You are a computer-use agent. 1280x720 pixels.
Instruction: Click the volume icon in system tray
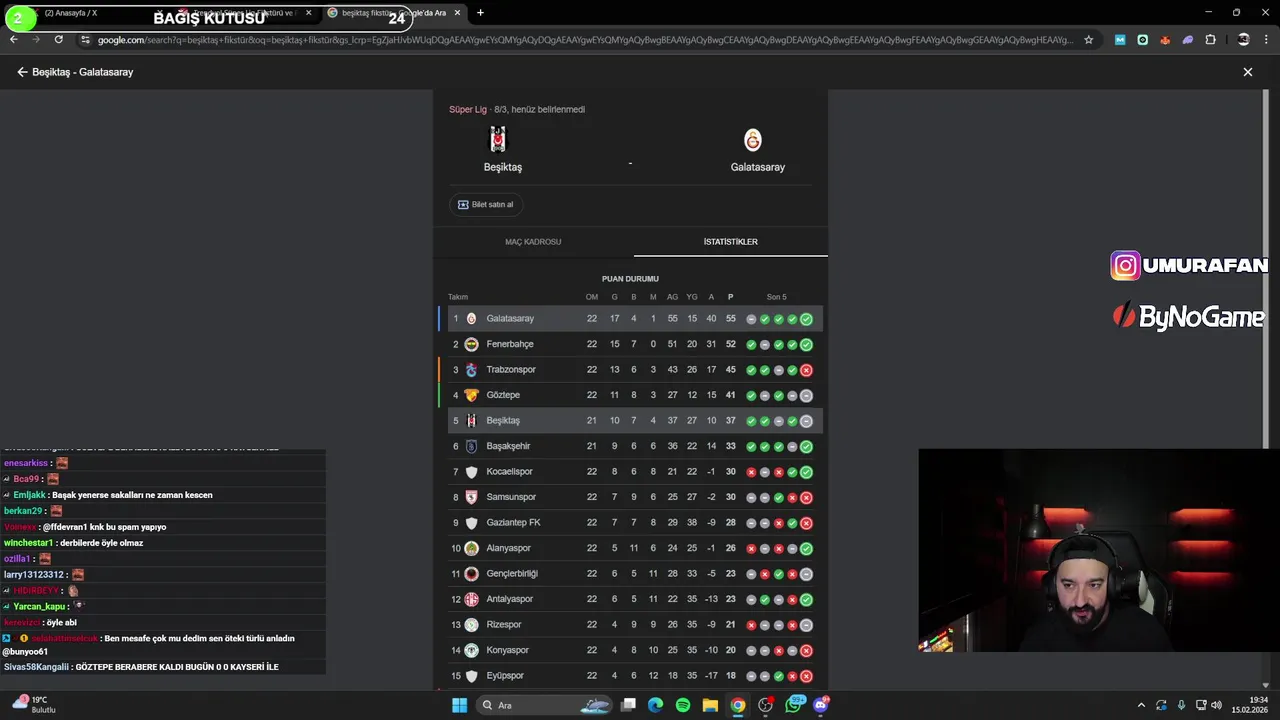(1216, 705)
